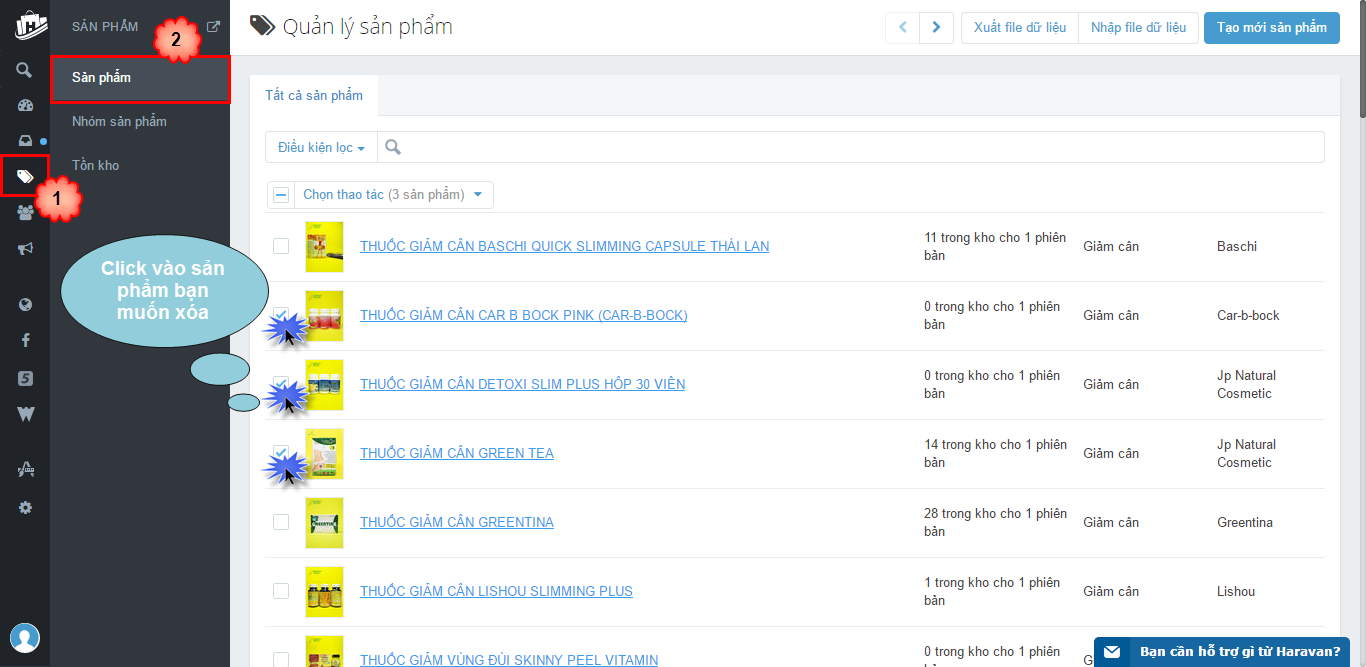
Task: Open settings gear in the sidebar
Action: point(25,507)
